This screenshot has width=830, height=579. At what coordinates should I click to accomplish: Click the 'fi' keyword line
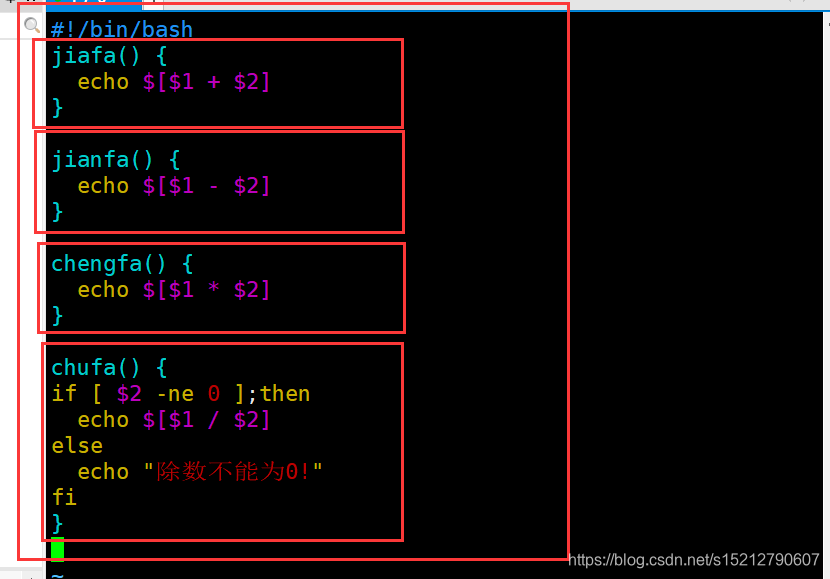(64, 497)
